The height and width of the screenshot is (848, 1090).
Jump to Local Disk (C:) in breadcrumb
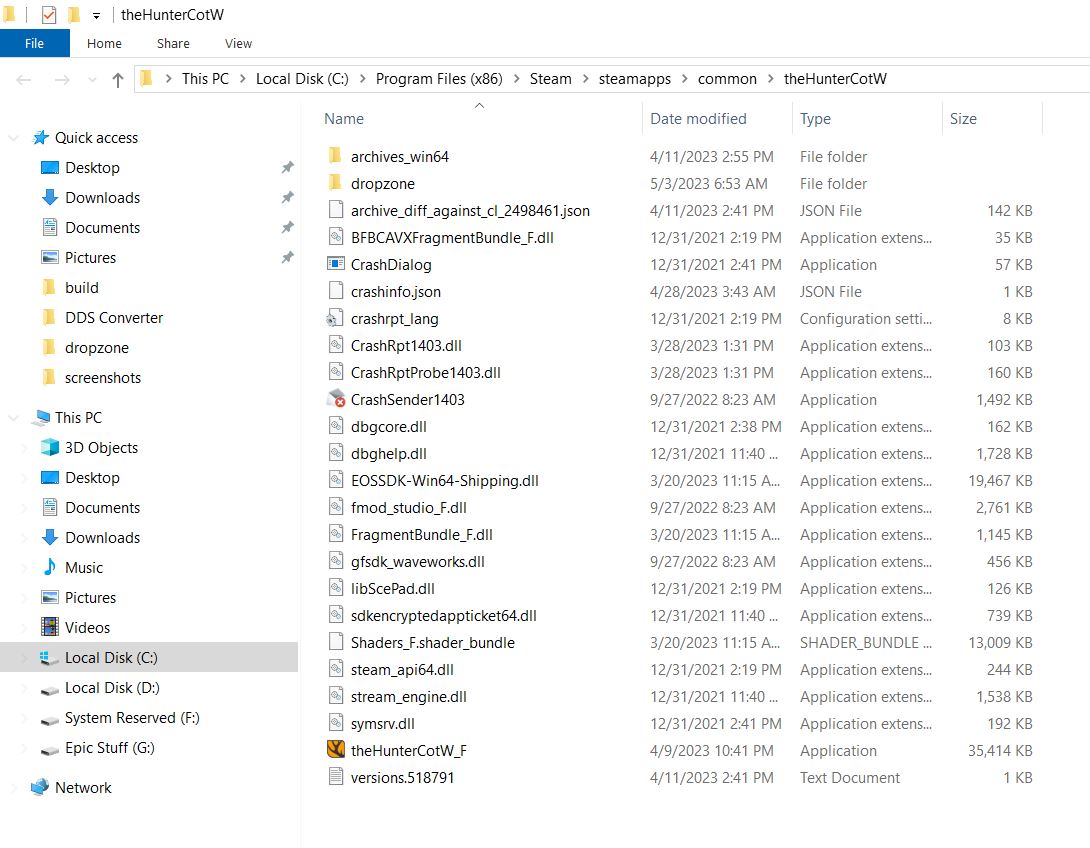pyautogui.click(x=302, y=79)
